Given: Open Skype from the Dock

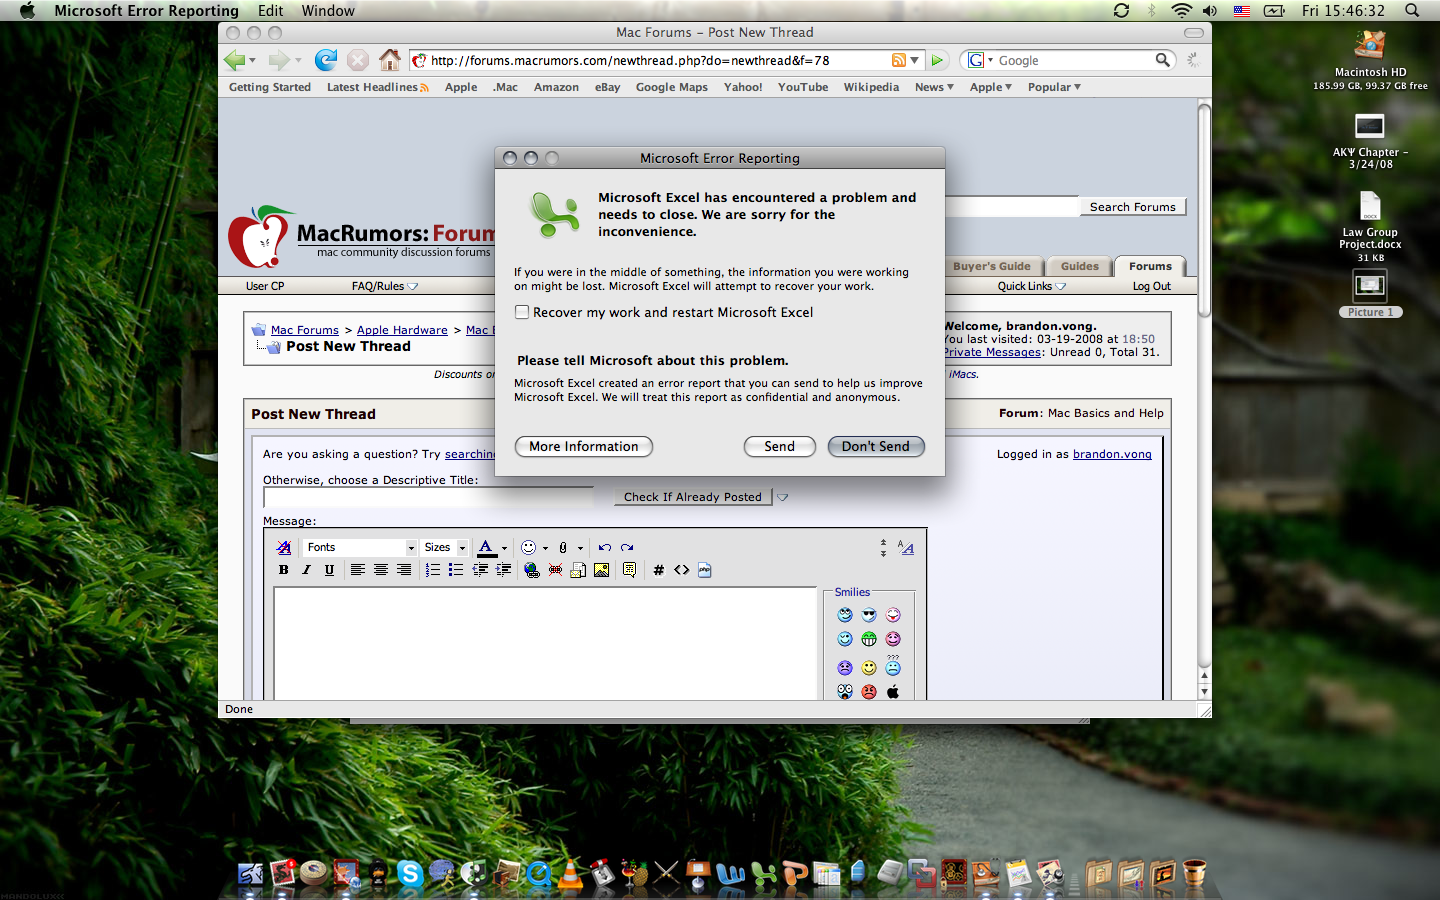Looking at the screenshot, I should point(410,873).
